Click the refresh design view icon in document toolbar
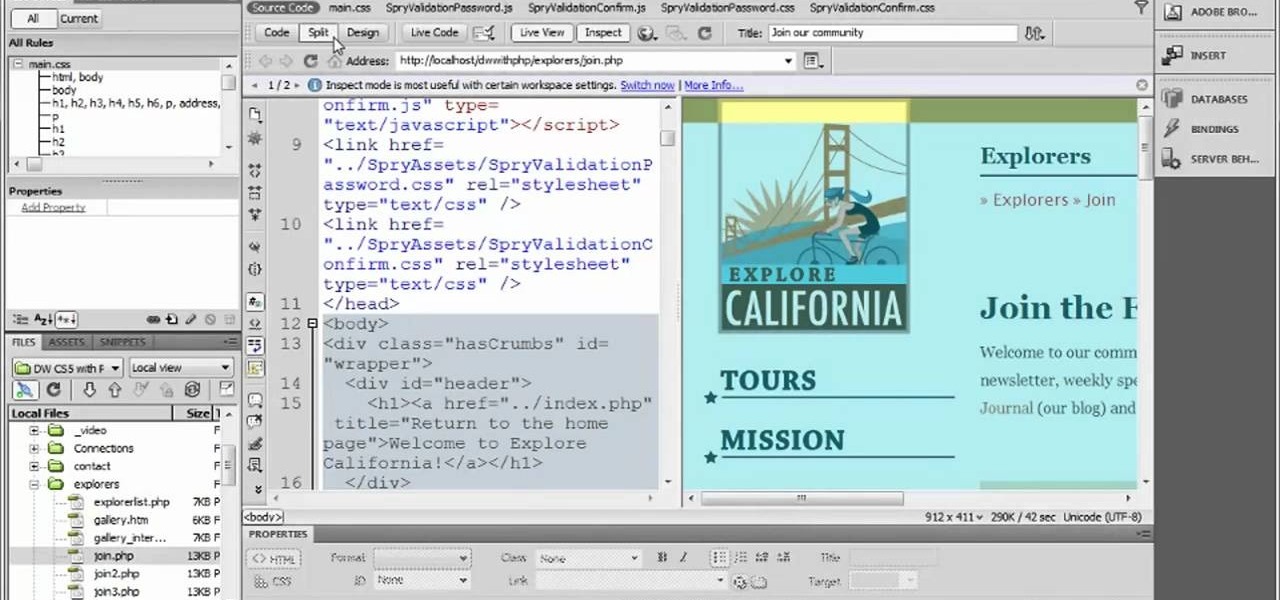Screen dimensions: 1280x600 tap(704, 33)
